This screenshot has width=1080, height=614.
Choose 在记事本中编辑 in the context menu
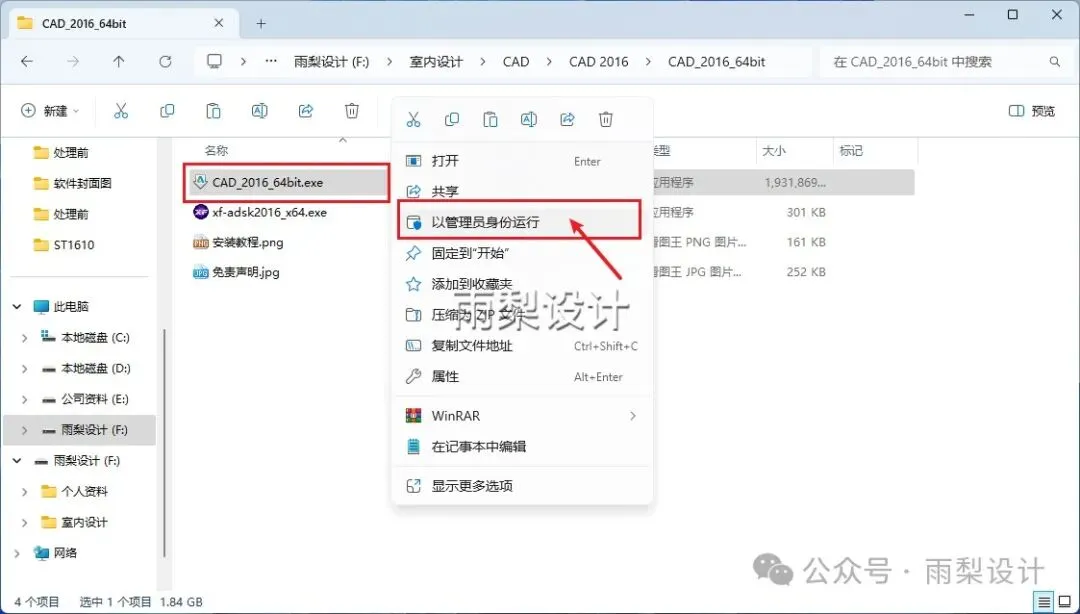point(522,447)
